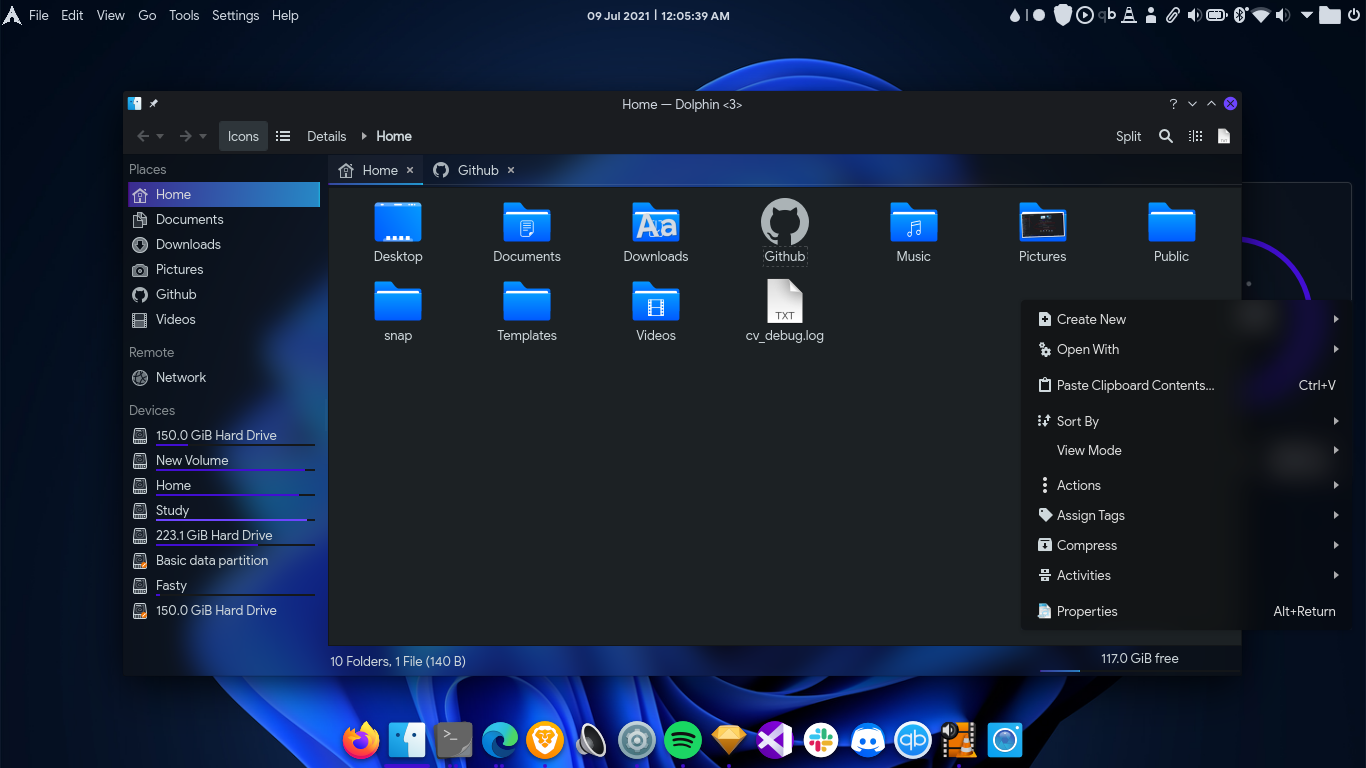The height and width of the screenshot is (768, 1366).
Task: Open the terminal from the dock
Action: coord(455,740)
